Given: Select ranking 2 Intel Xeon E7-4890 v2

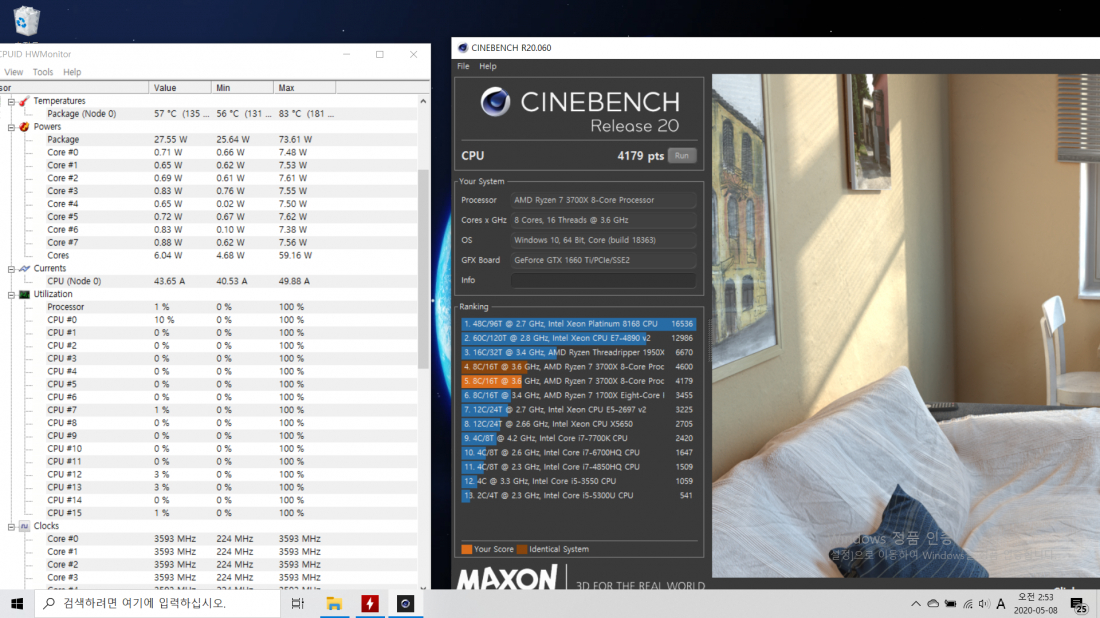Looking at the screenshot, I should tap(578, 338).
